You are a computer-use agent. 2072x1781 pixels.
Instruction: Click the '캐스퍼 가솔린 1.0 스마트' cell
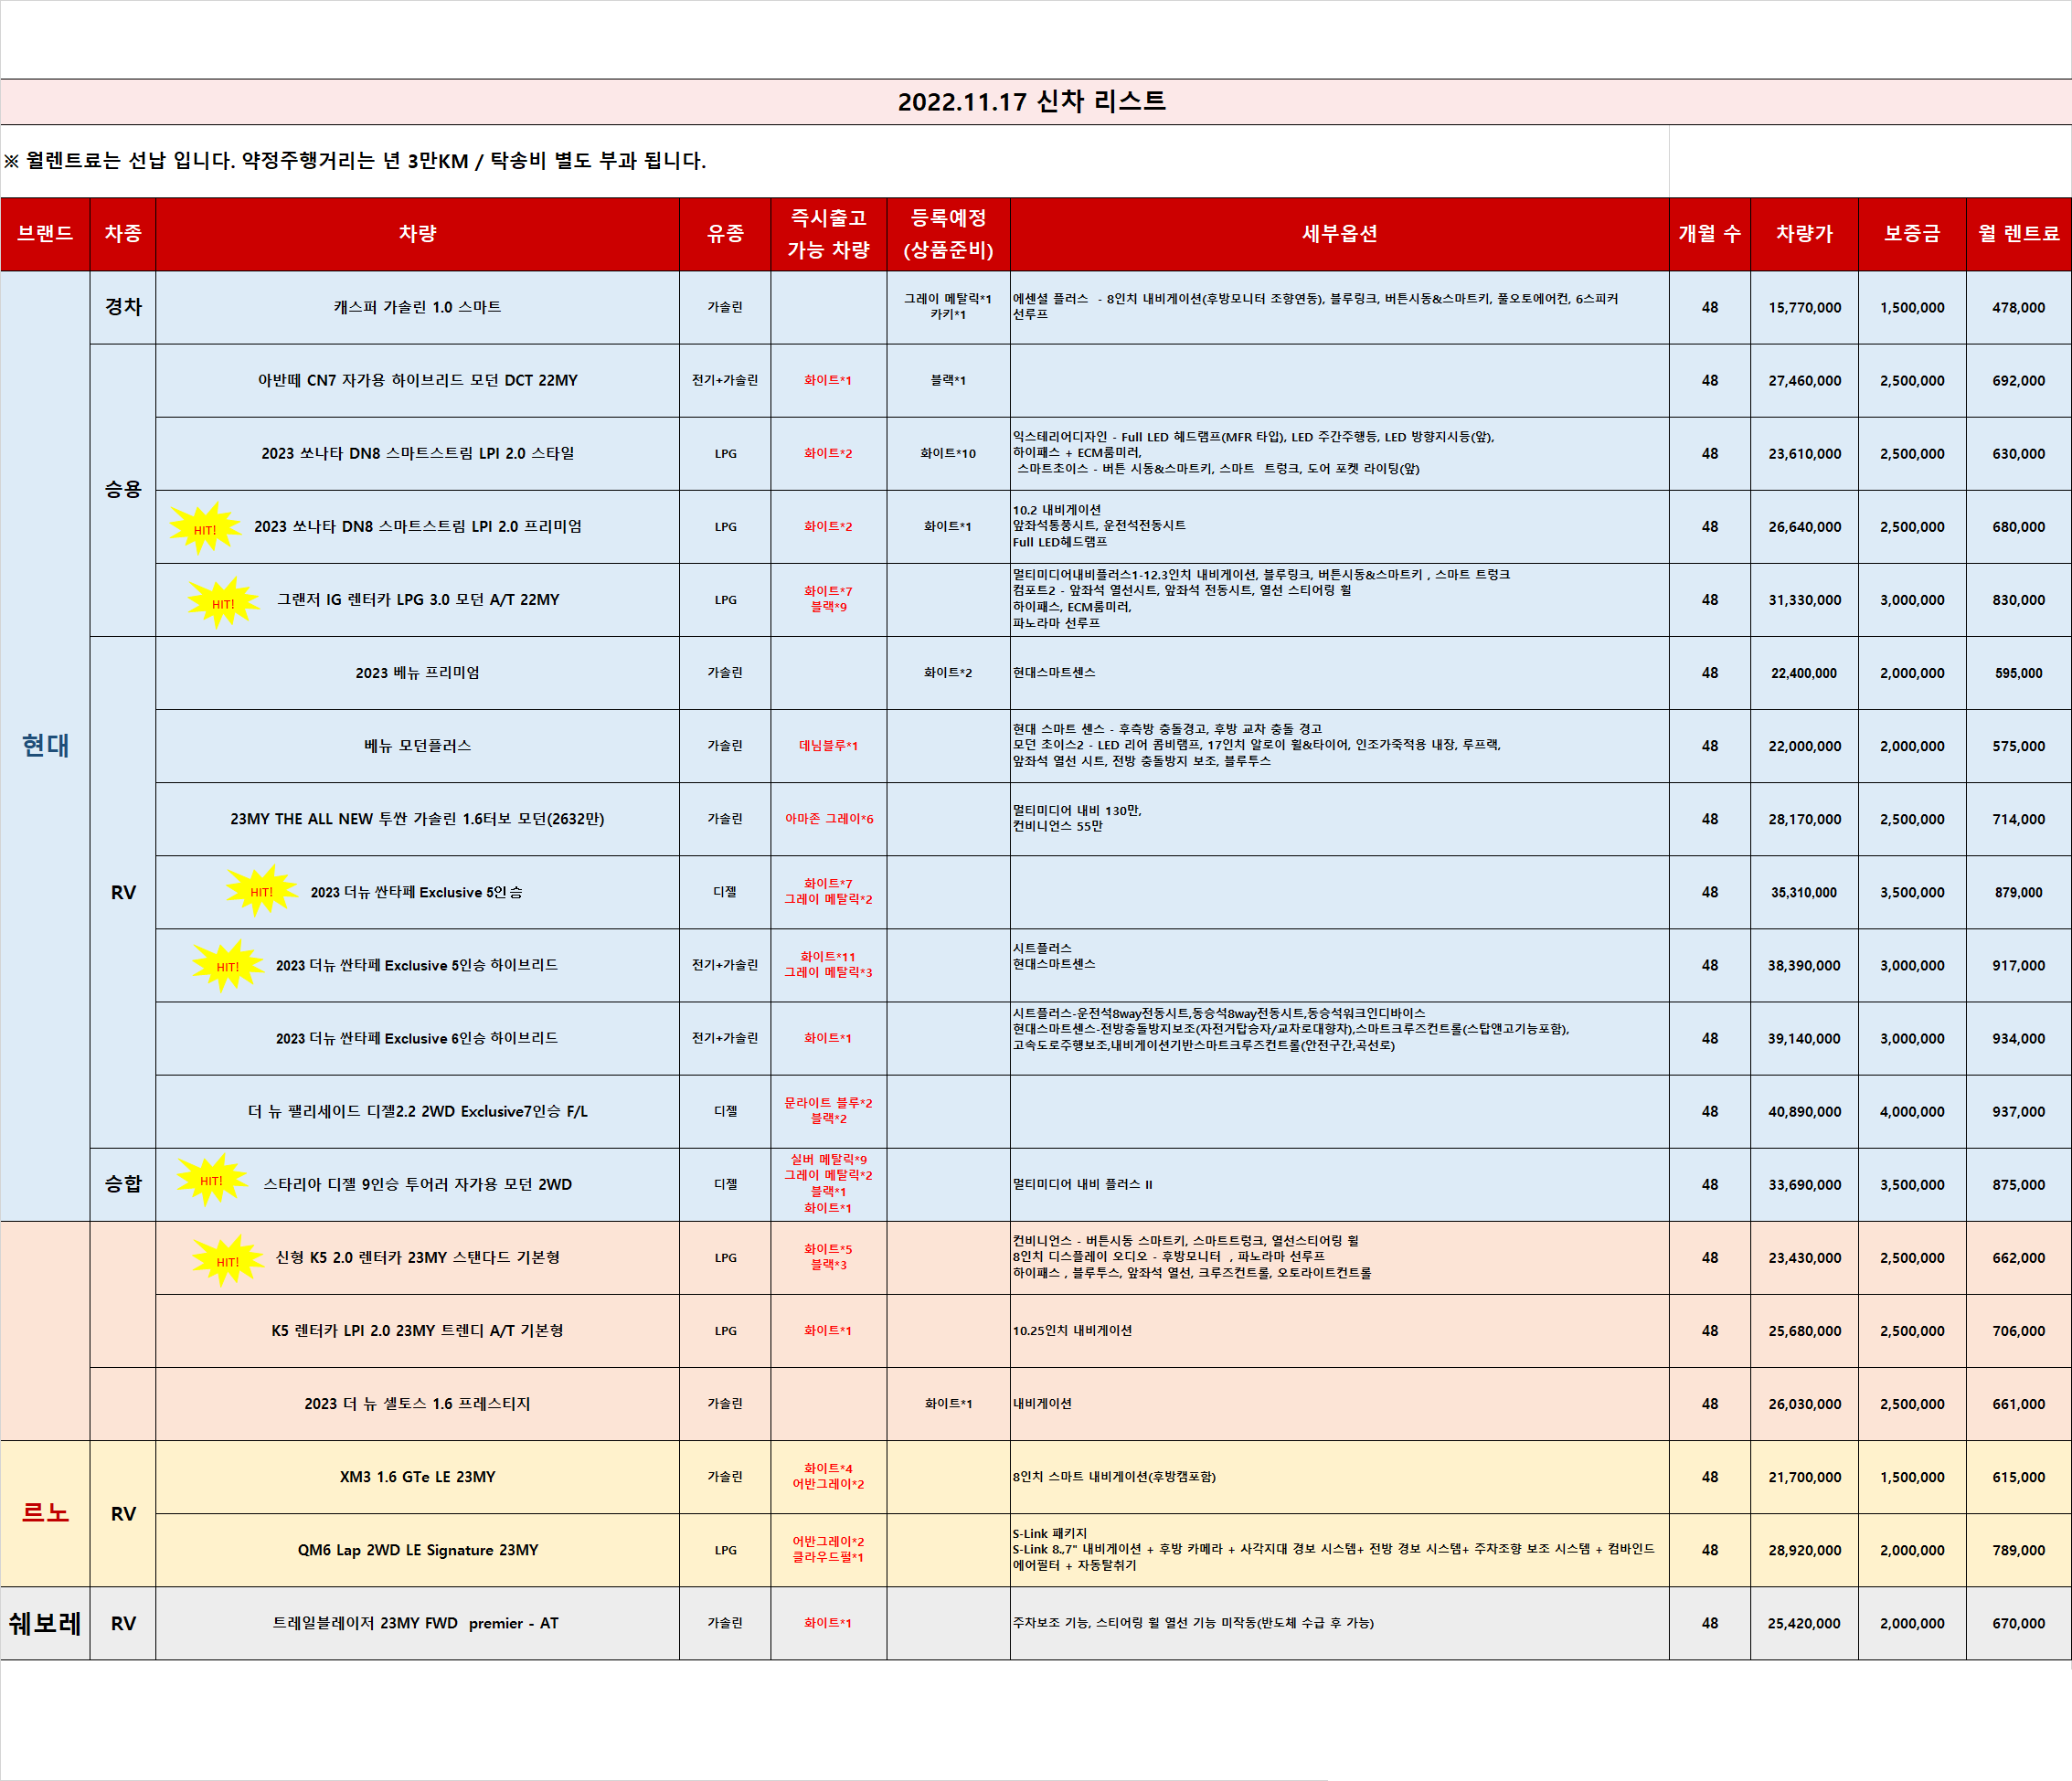click(x=418, y=307)
